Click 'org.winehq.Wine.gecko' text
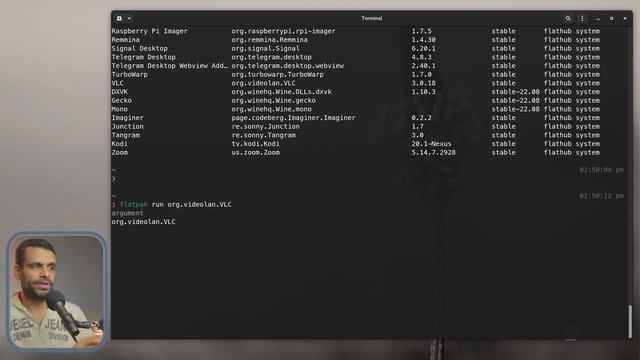The width and height of the screenshot is (640, 360). [x=273, y=100]
